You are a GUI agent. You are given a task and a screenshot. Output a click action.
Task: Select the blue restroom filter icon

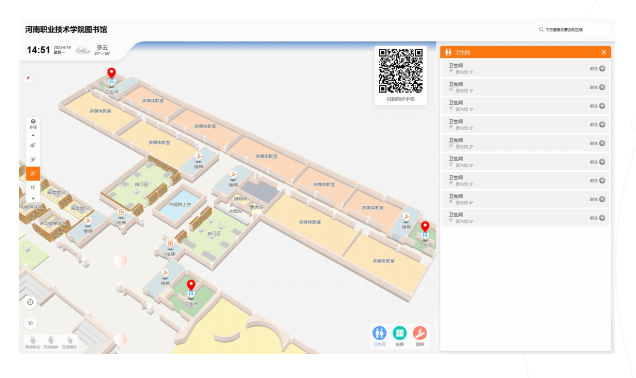point(379,333)
